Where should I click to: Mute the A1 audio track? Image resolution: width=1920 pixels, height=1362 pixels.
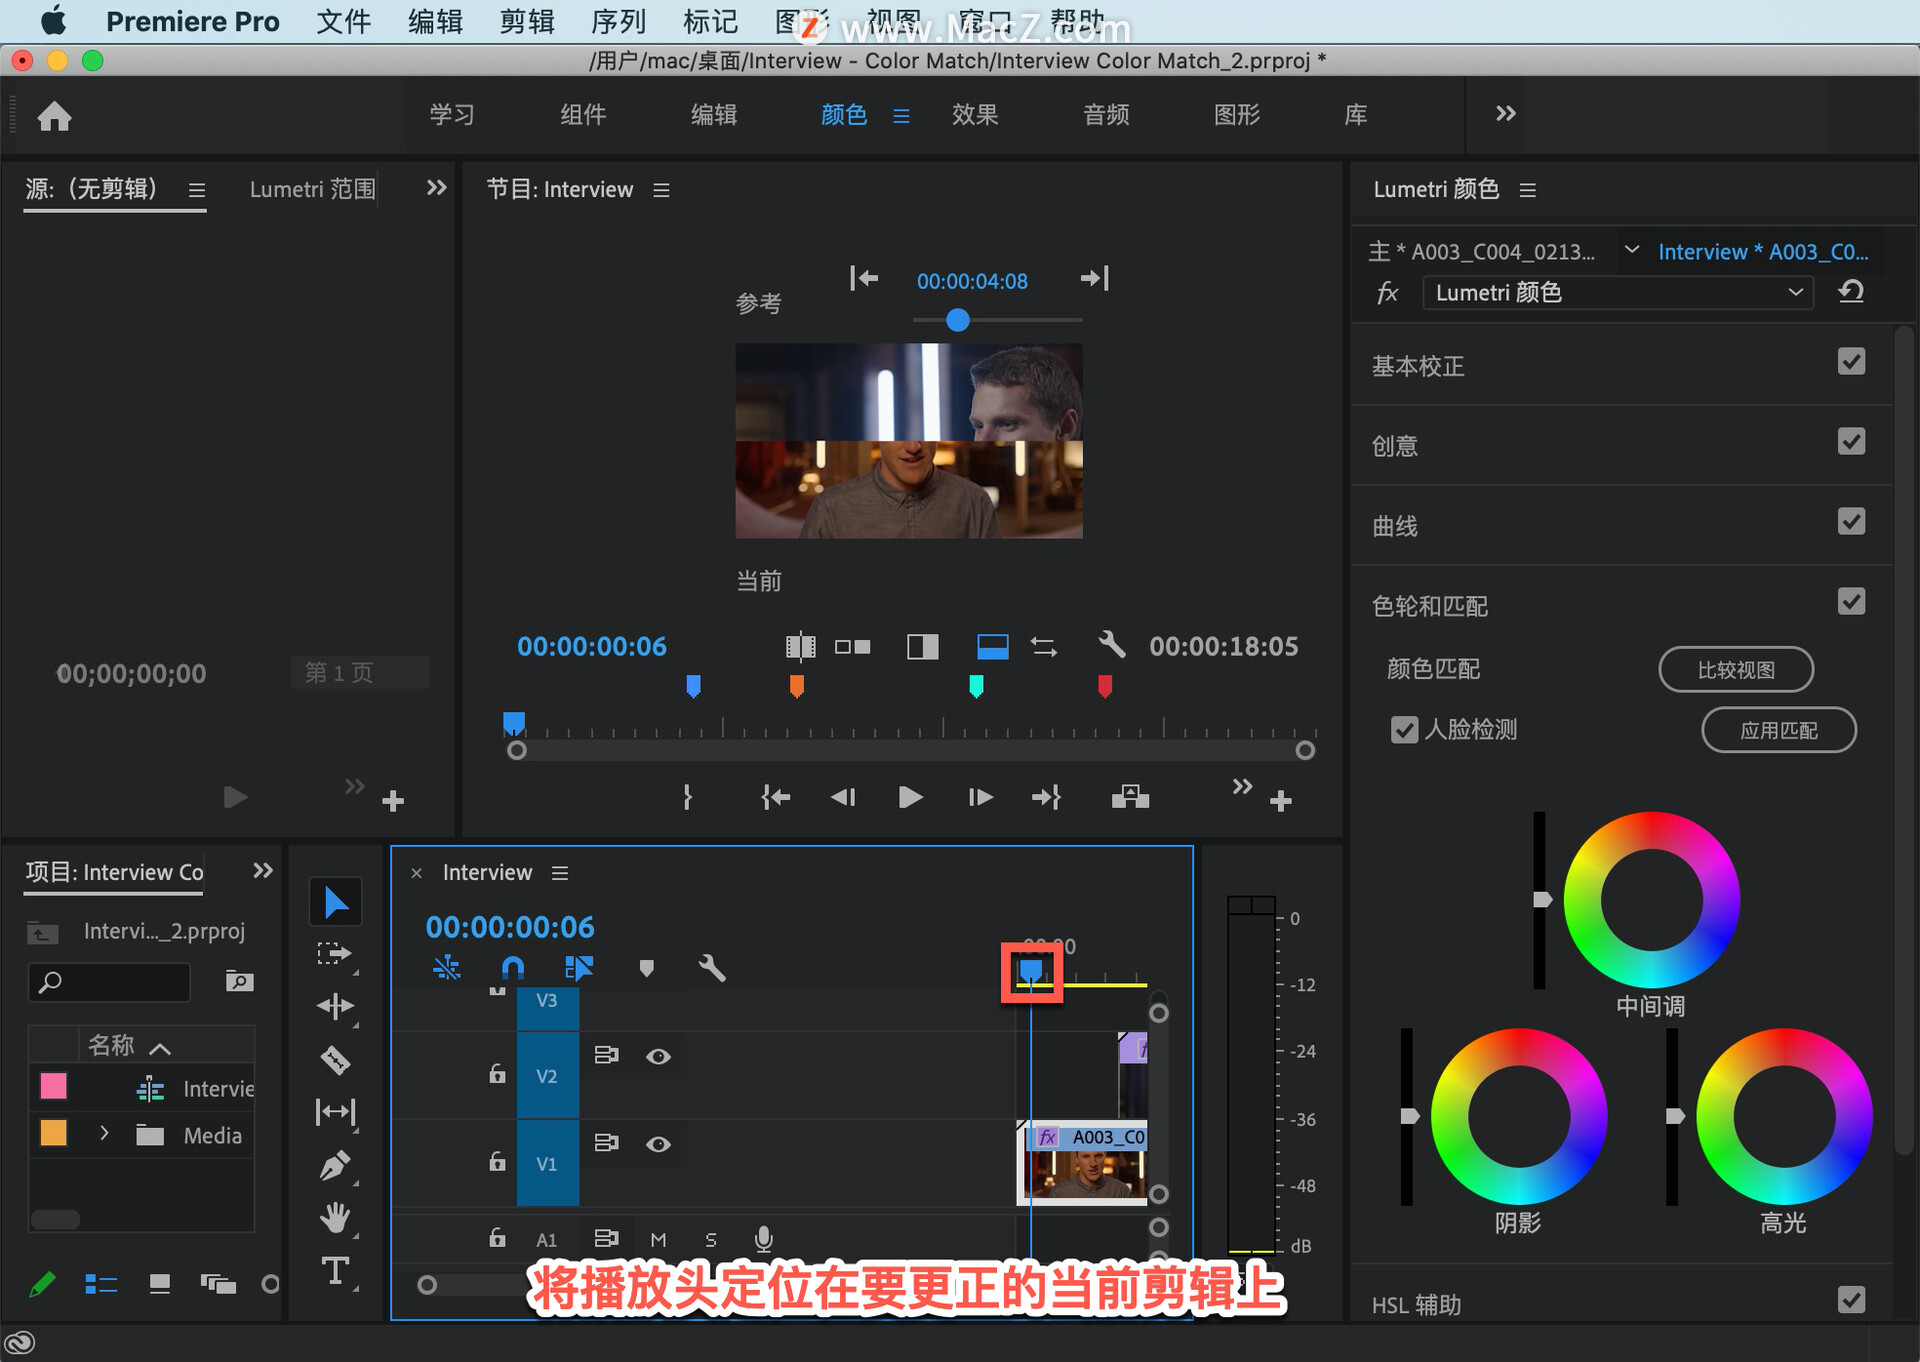(x=658, y=1240)
